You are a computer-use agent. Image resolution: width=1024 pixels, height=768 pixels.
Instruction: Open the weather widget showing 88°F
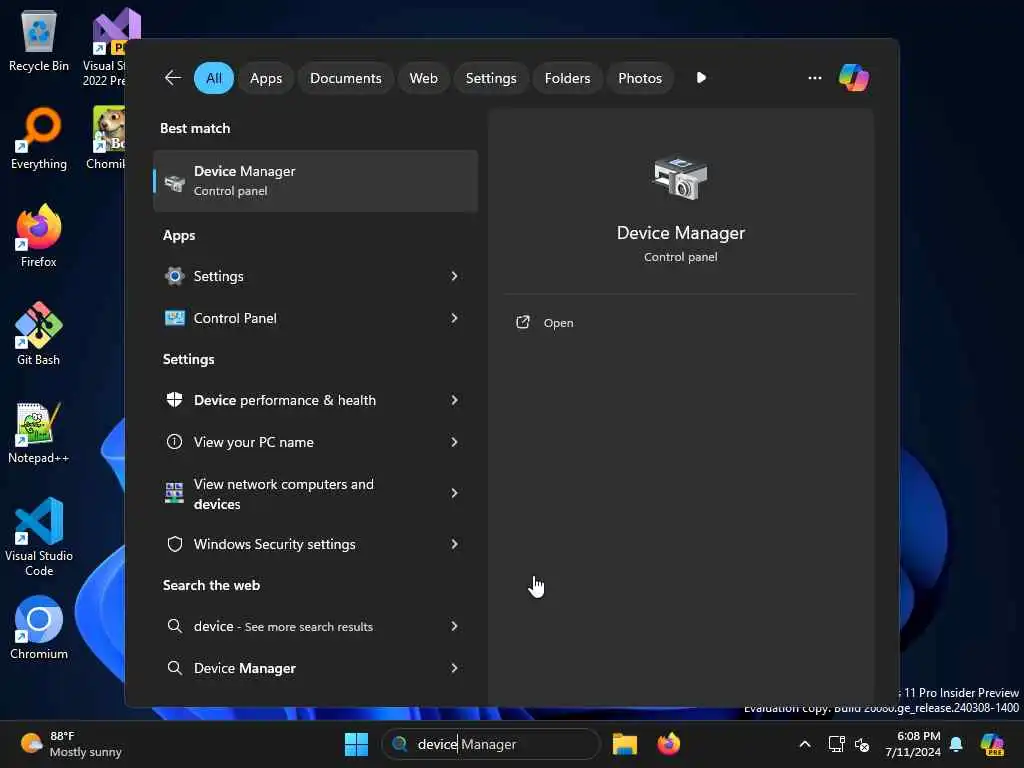(71, 744)
